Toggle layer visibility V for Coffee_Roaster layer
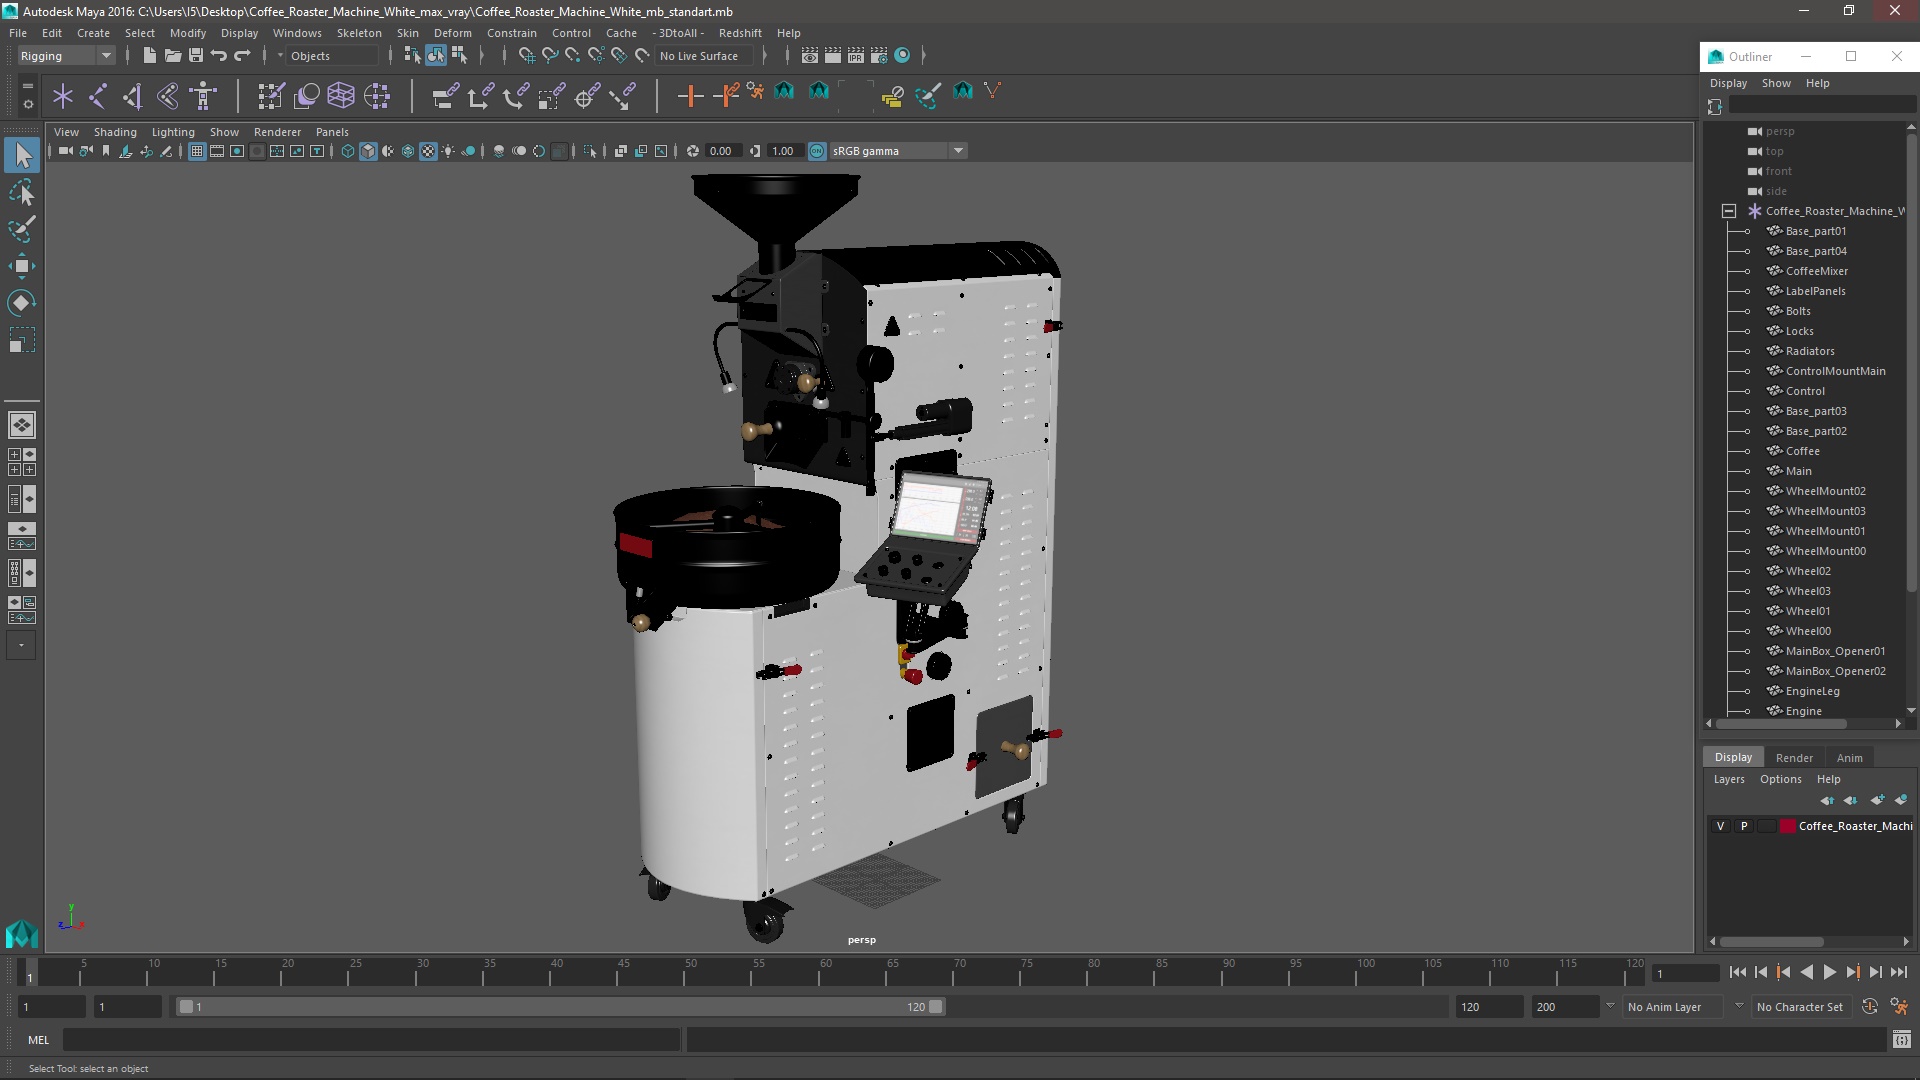This screenshot has width=1920, height=1080. (1720, 826)
